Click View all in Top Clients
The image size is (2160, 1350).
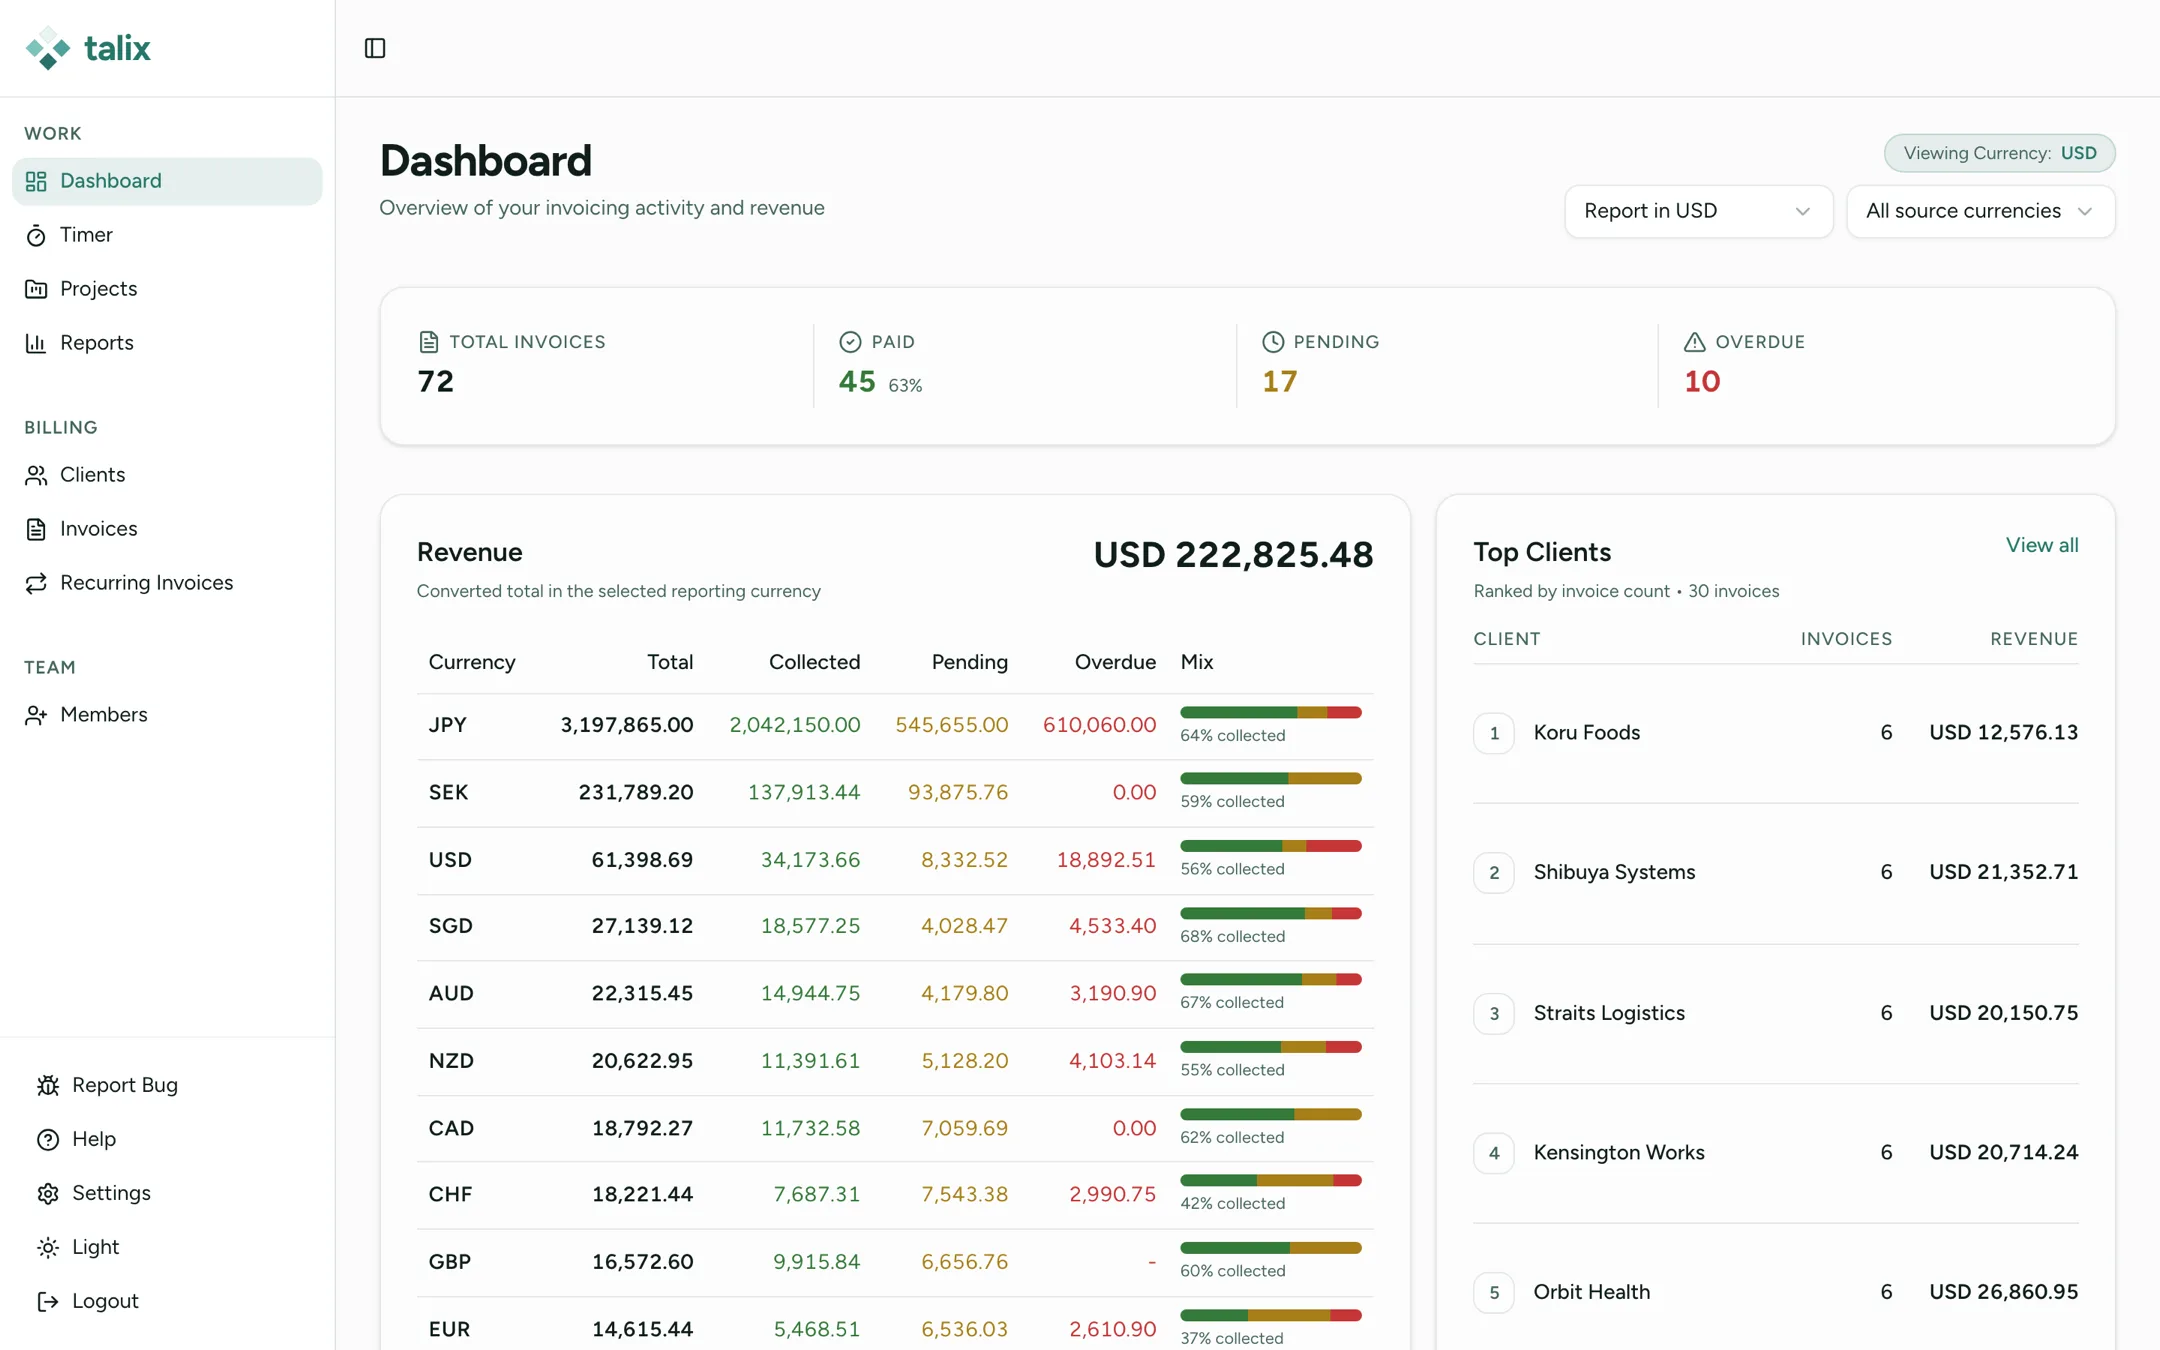click(x=2041, y=545)
